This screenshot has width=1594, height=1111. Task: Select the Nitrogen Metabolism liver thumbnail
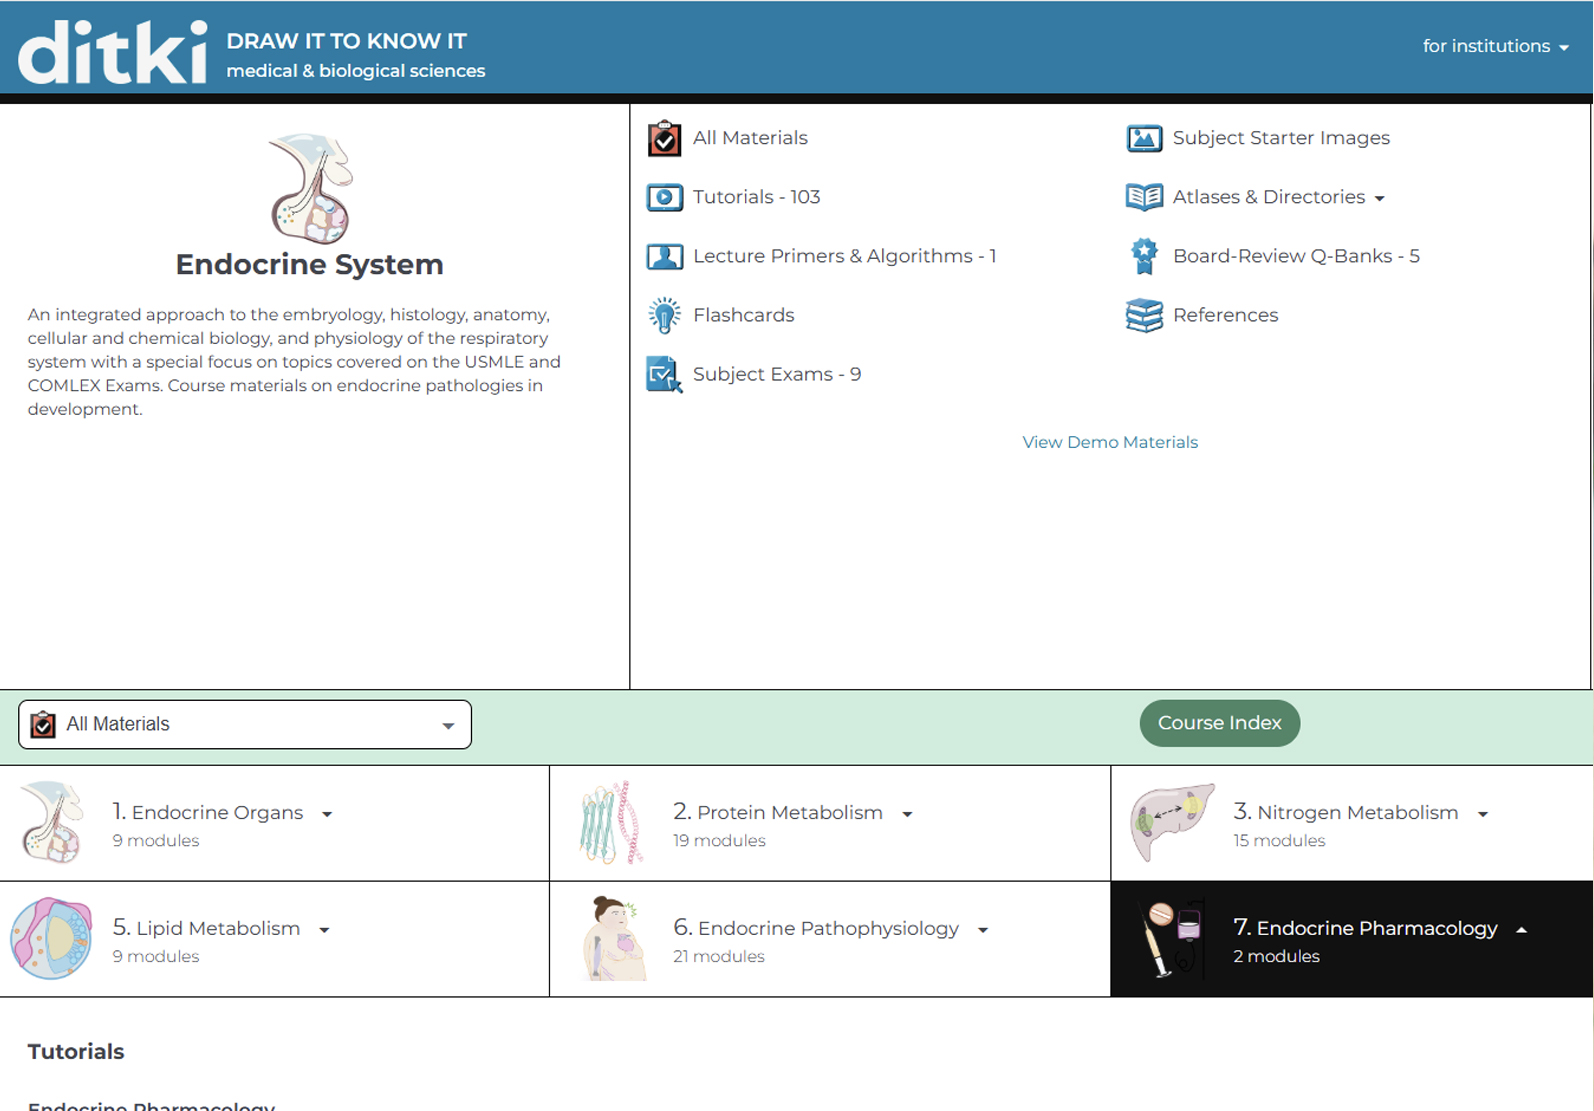[x=1171, y=822]
